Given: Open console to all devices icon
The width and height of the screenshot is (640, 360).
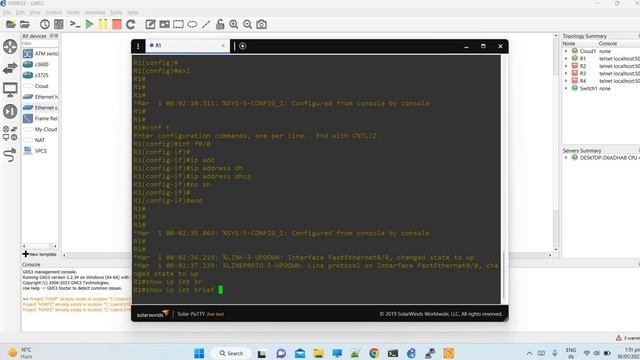Looking at the screenshot, I should [75, 24].
